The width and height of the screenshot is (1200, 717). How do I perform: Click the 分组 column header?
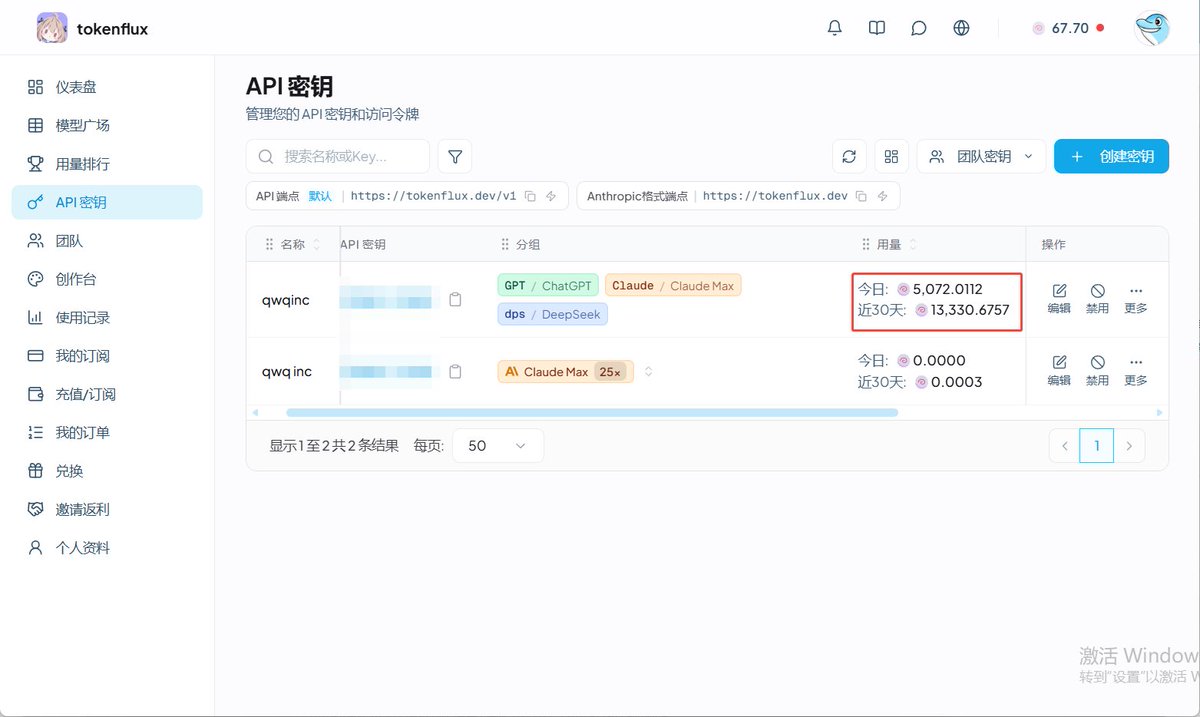pos(528,244)
